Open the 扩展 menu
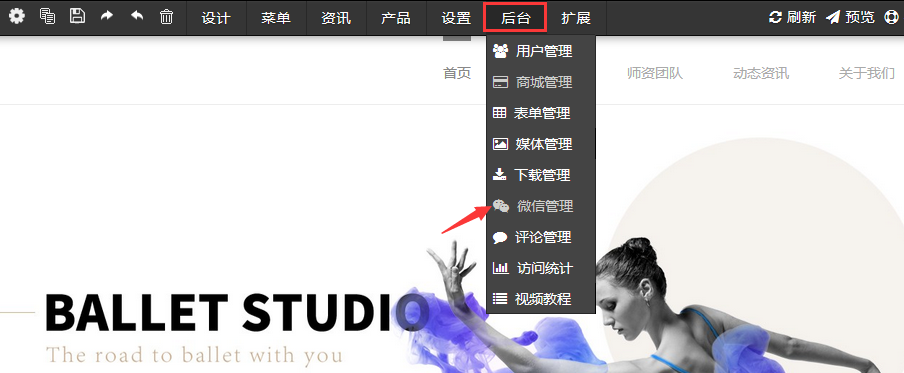This screenshot has height=373, width=904. click(576, 18)
